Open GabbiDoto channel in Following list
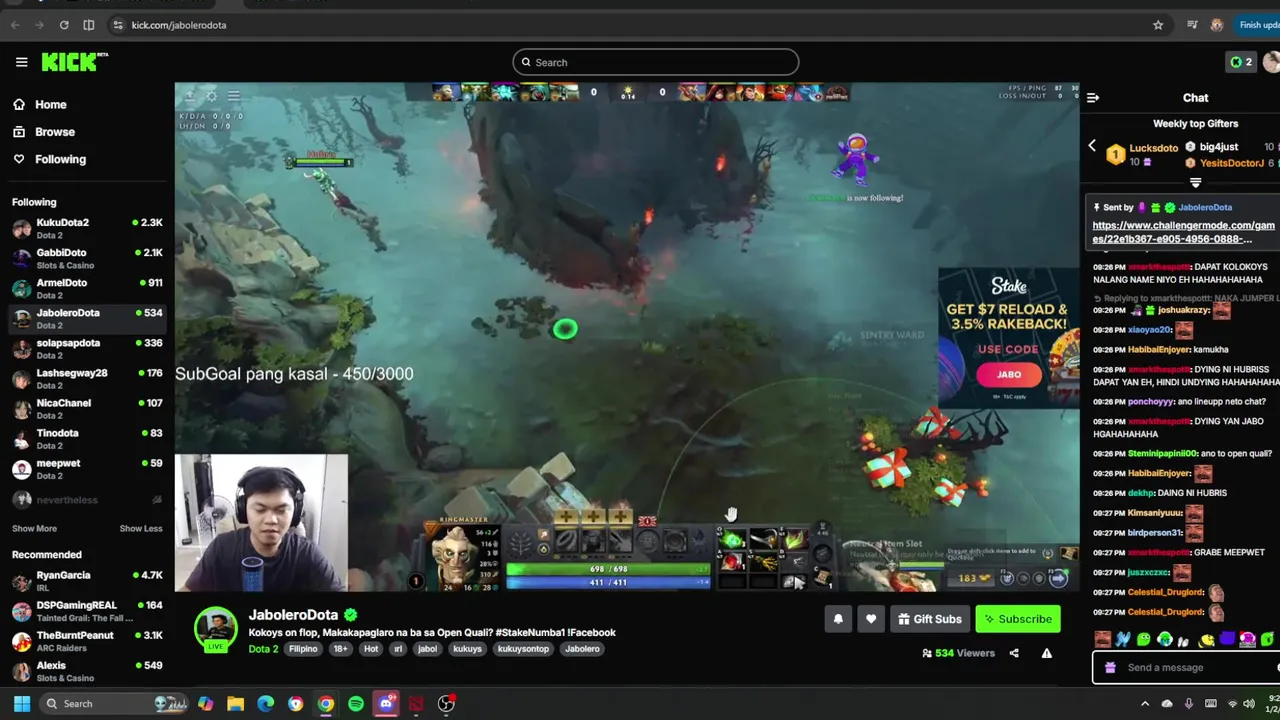This screenshot has width=1280, height=720. point(87,258)
